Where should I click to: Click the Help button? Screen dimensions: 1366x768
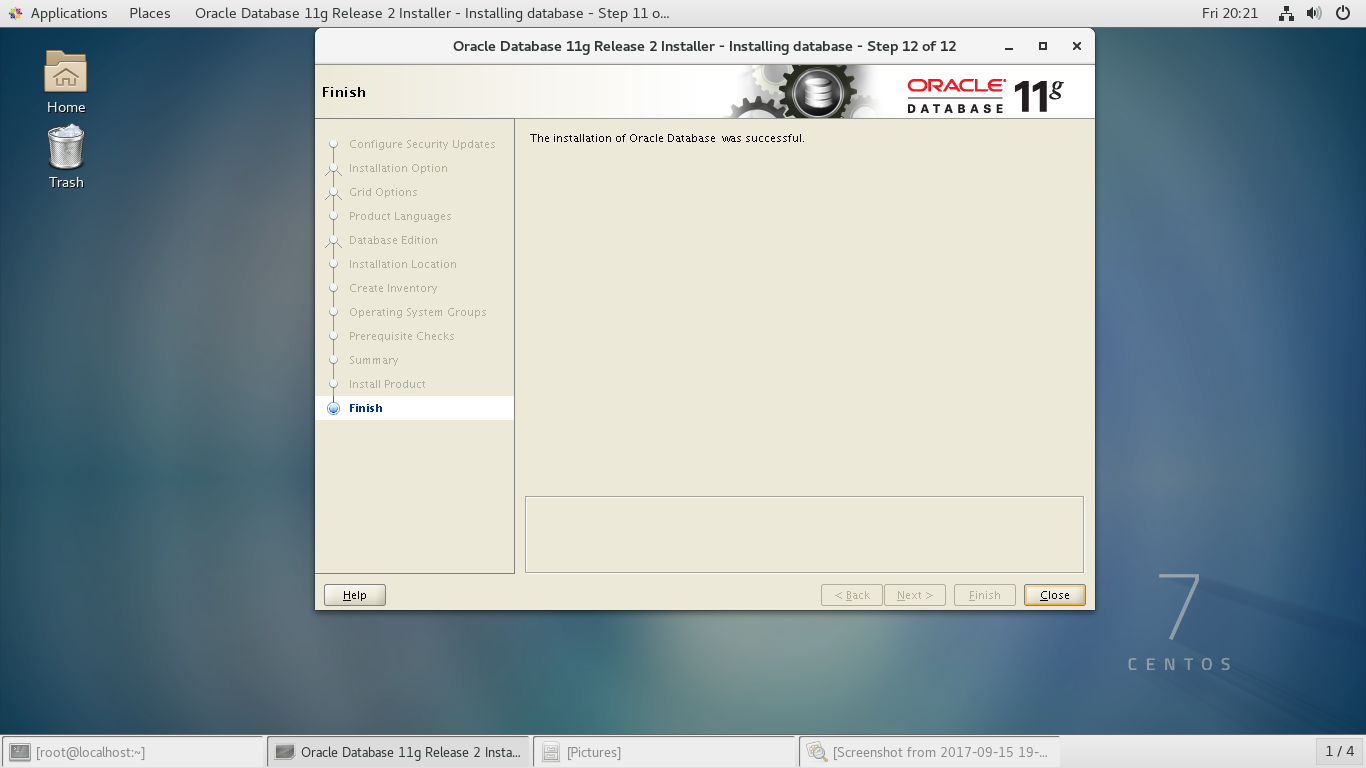355,595
